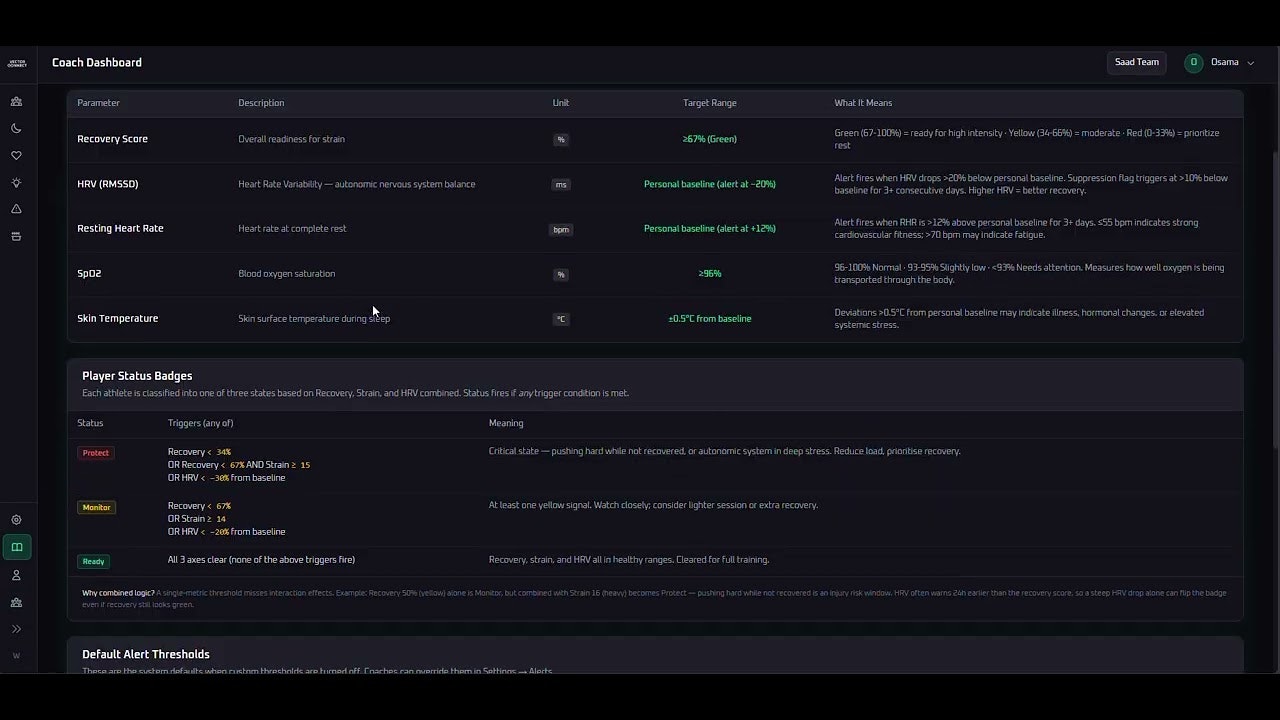Click the Player Status Badges heading

pos(137,376)
